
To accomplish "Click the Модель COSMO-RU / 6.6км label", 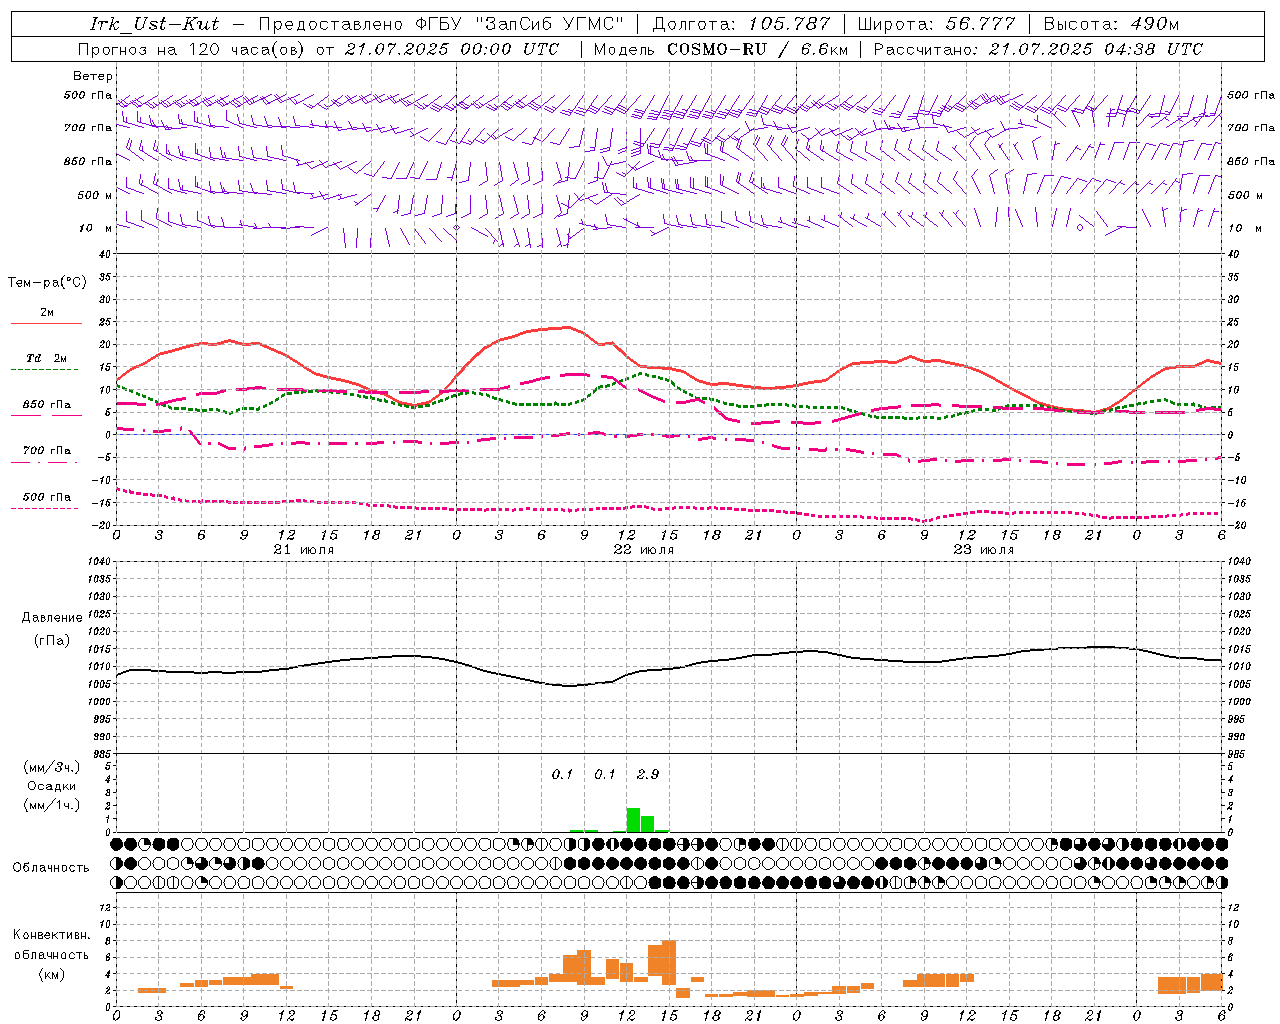I will [720, 49].
